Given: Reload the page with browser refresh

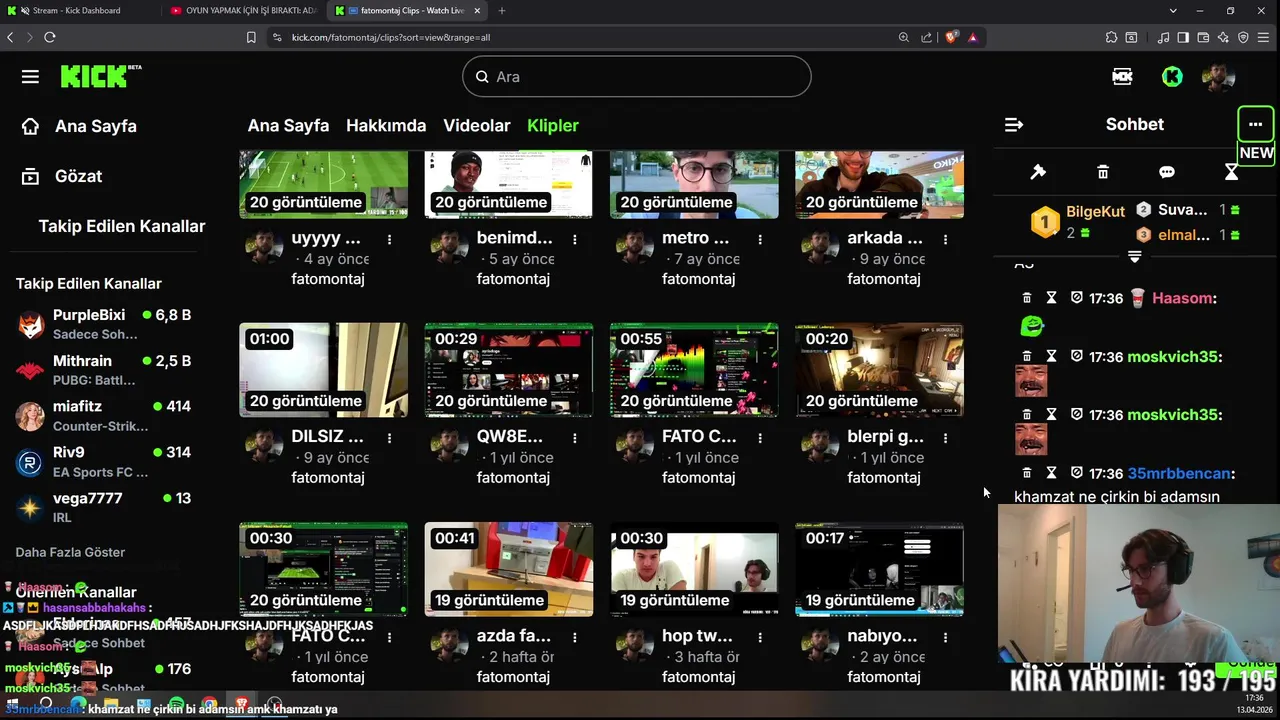Looking at the screenshot, I should (x=49, y=37).
